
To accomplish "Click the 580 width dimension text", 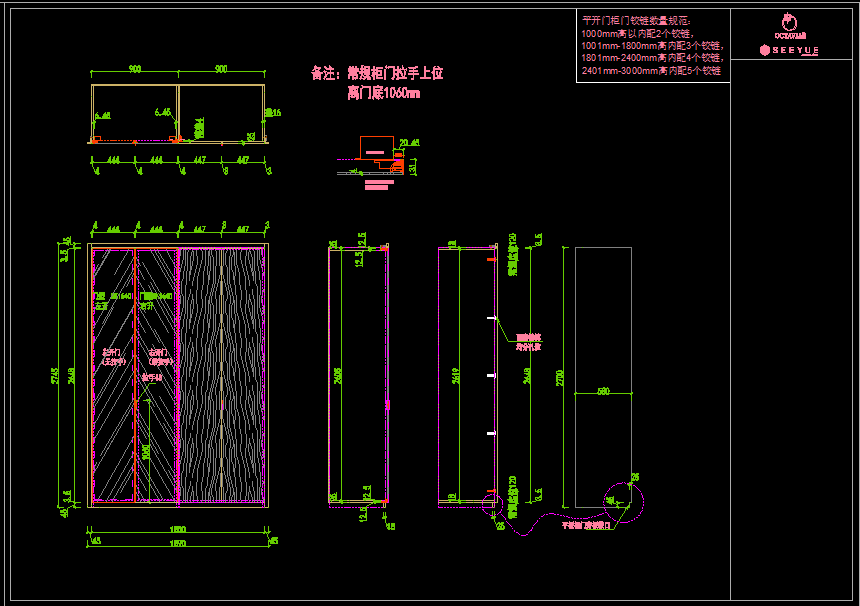I will [603, 392].
